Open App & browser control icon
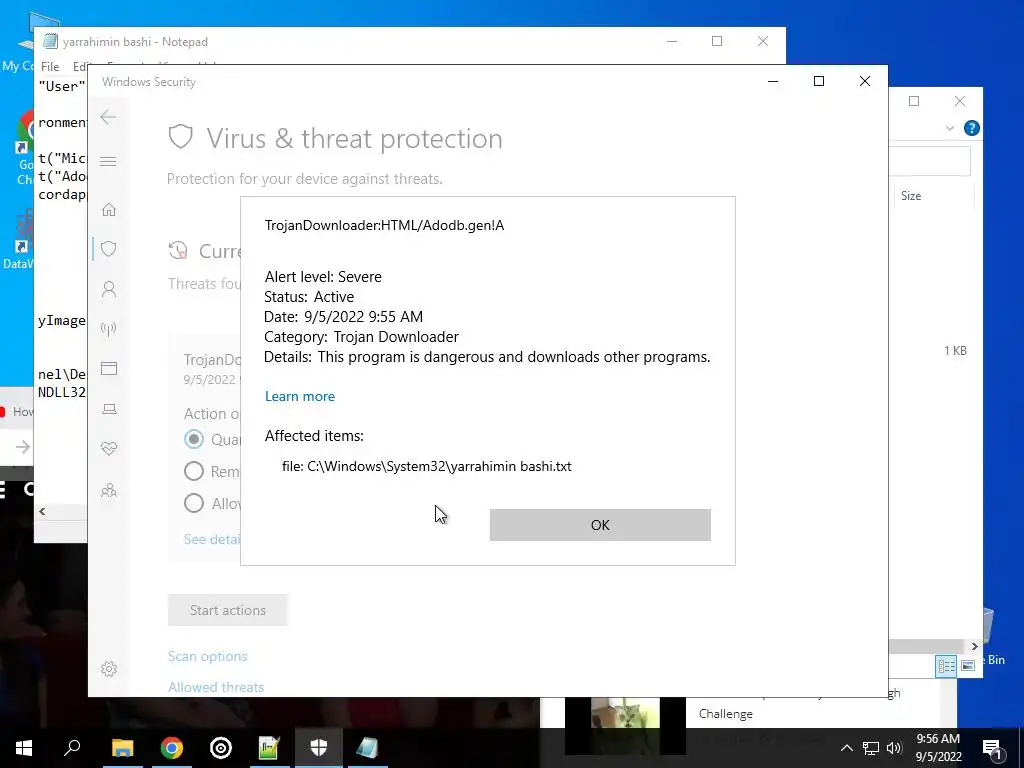Viewport: 1024px width, 768px height. [109, 369]
